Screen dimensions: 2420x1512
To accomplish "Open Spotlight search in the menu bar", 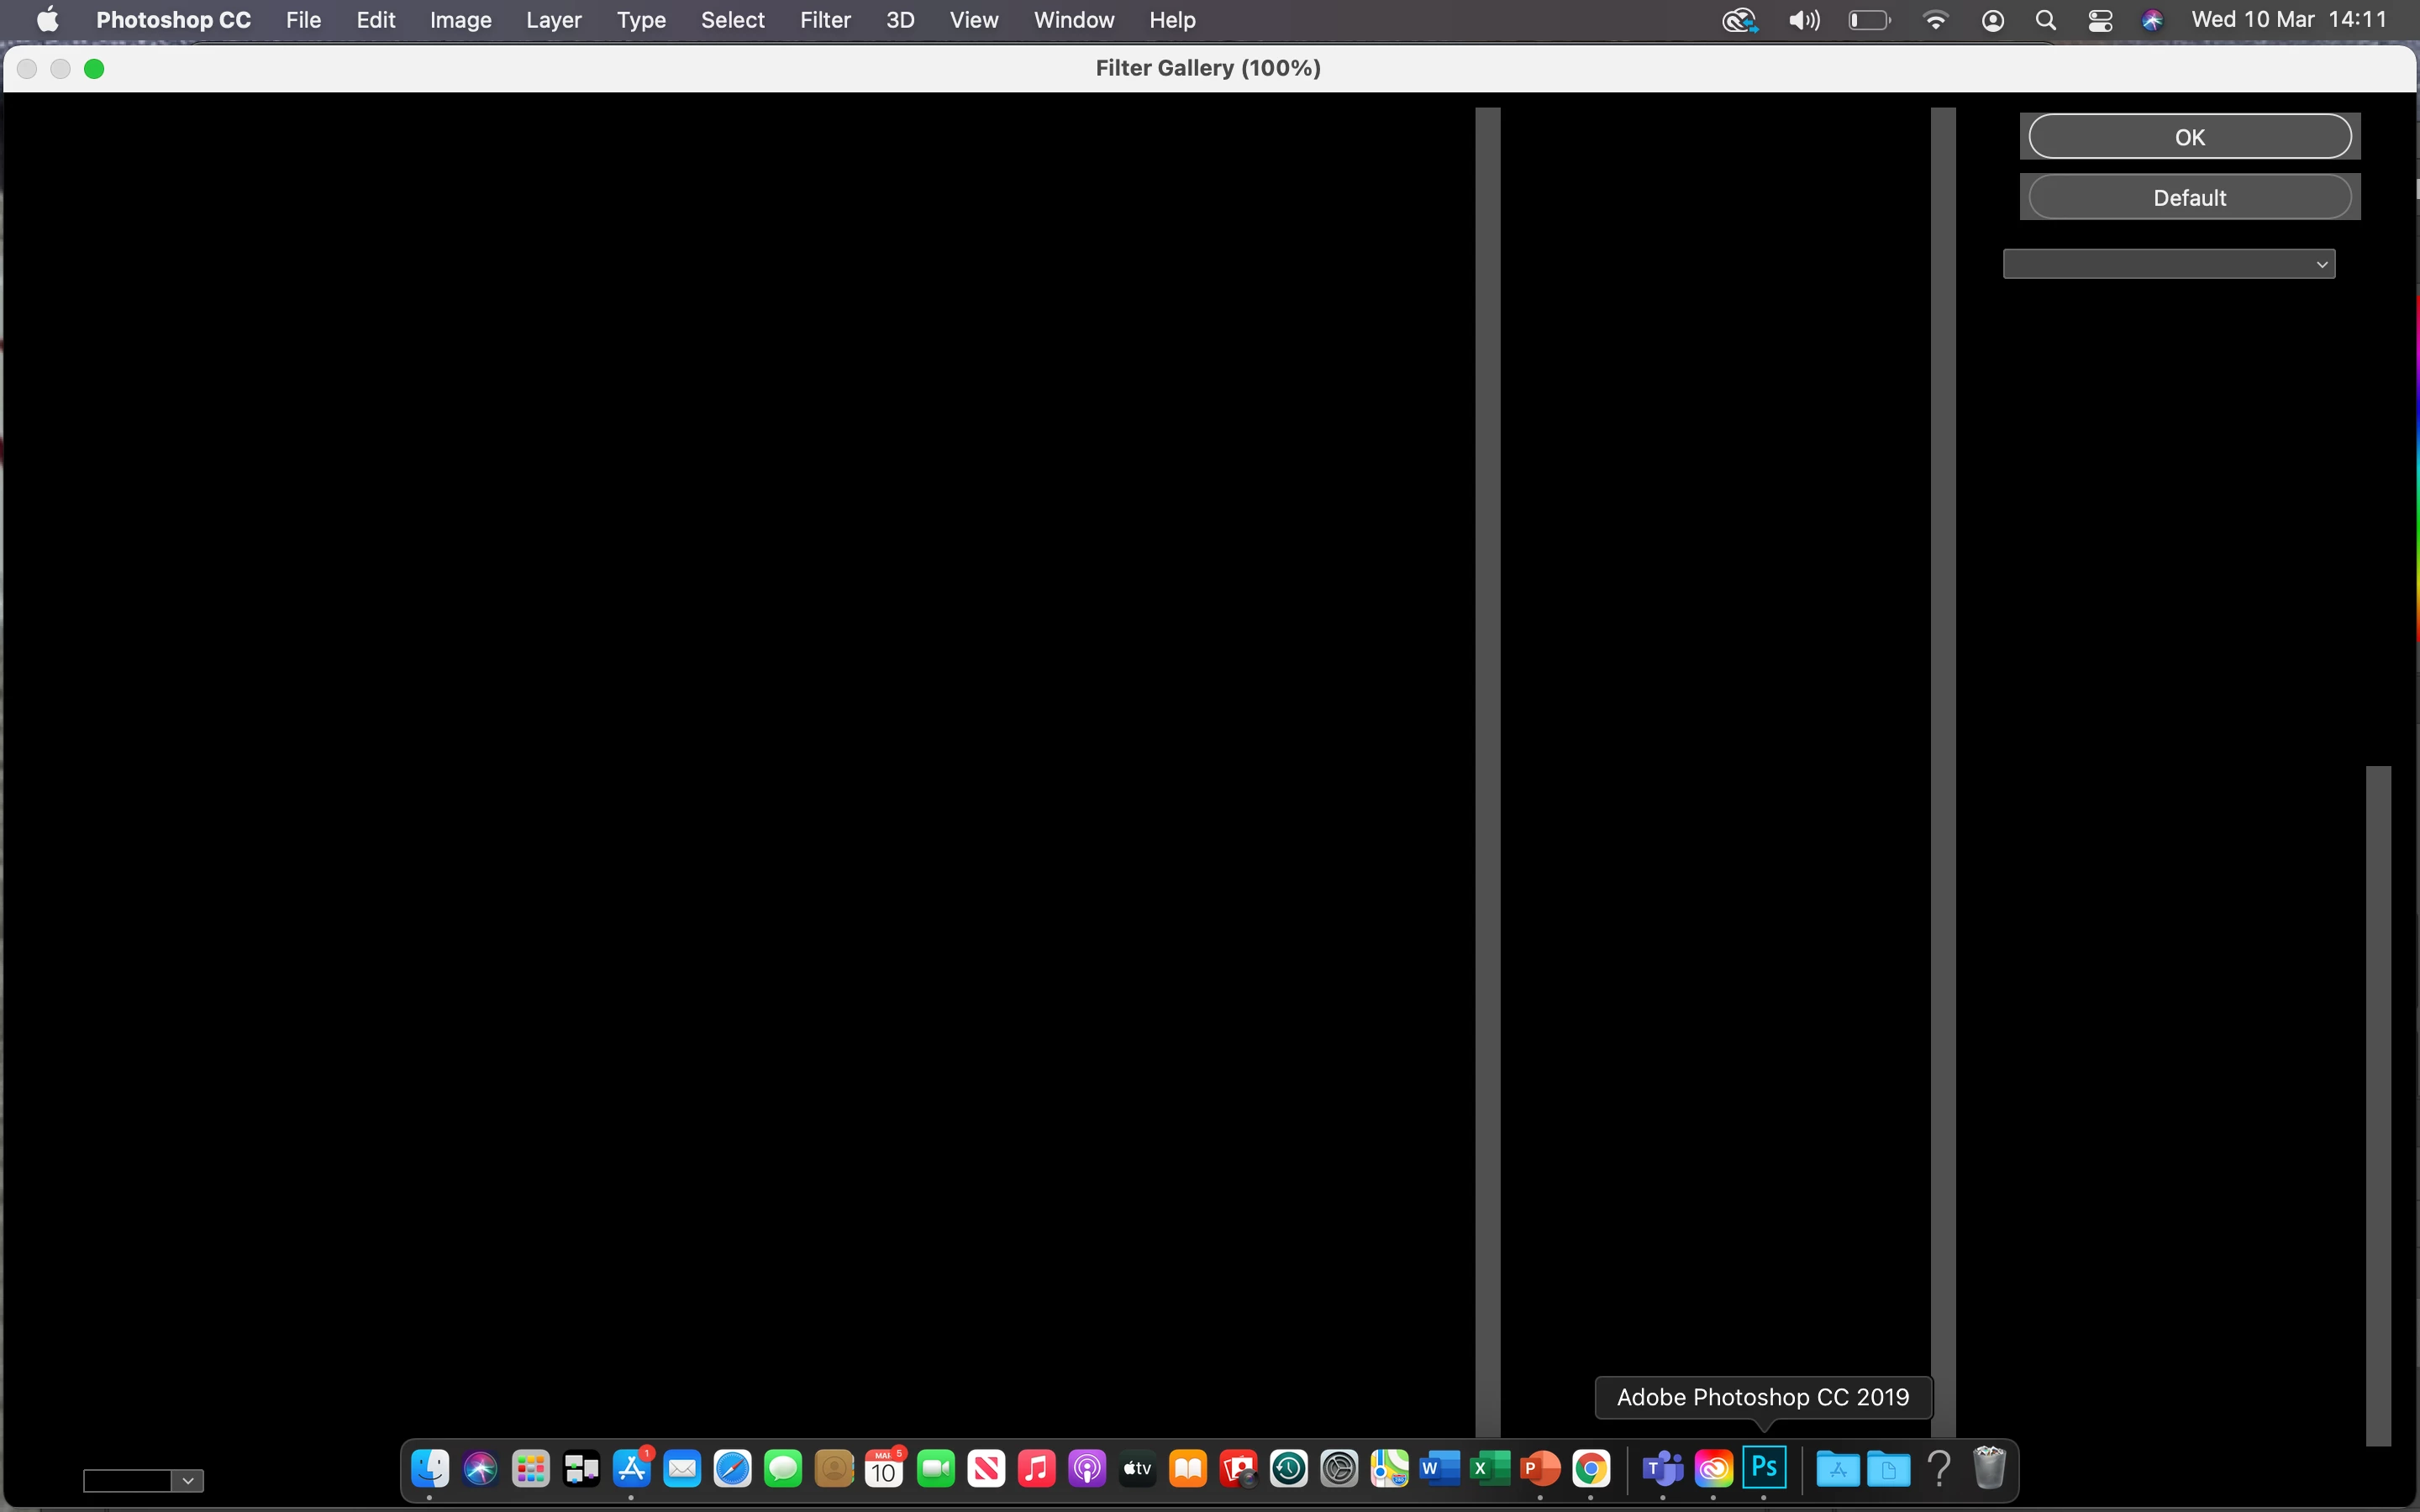I will coord(2045,20).
